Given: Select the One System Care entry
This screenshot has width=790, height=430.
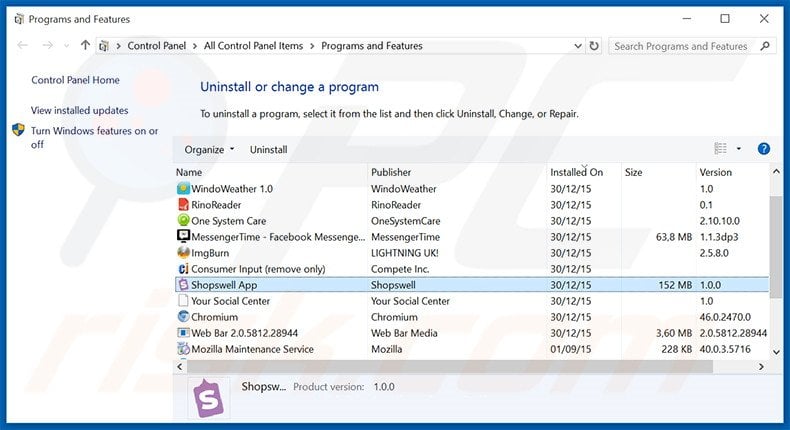Looking at the screenshot, I should coord(228,221).
